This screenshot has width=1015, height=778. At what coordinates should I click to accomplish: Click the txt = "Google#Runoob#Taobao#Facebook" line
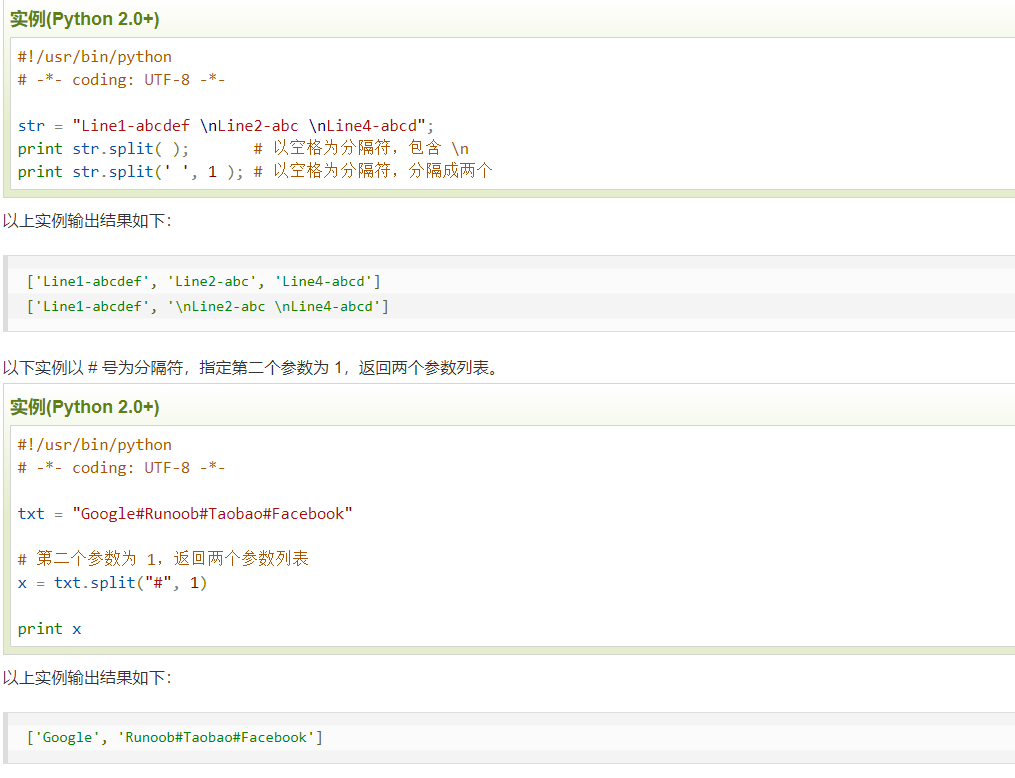click(185, 513)
